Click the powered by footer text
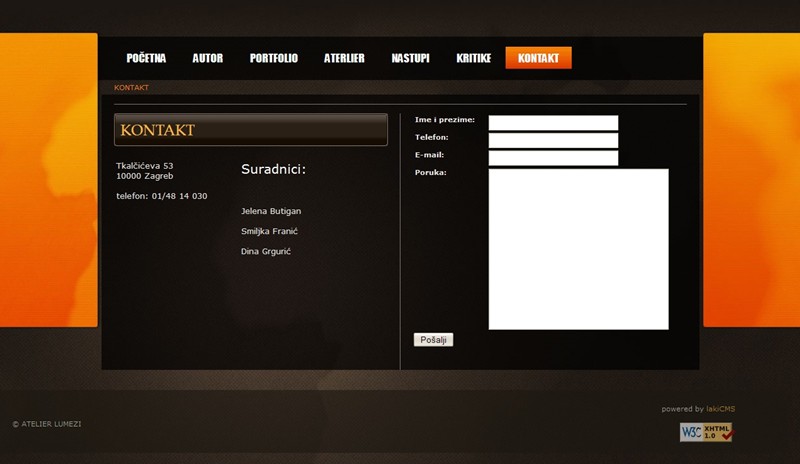The height and width of the screenshot is (464, 800). (683, 409)
